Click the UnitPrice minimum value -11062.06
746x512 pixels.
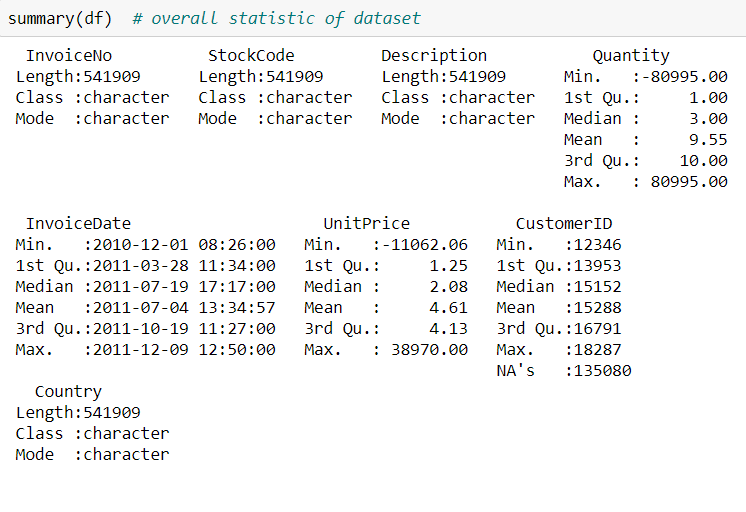coord(425,245)
